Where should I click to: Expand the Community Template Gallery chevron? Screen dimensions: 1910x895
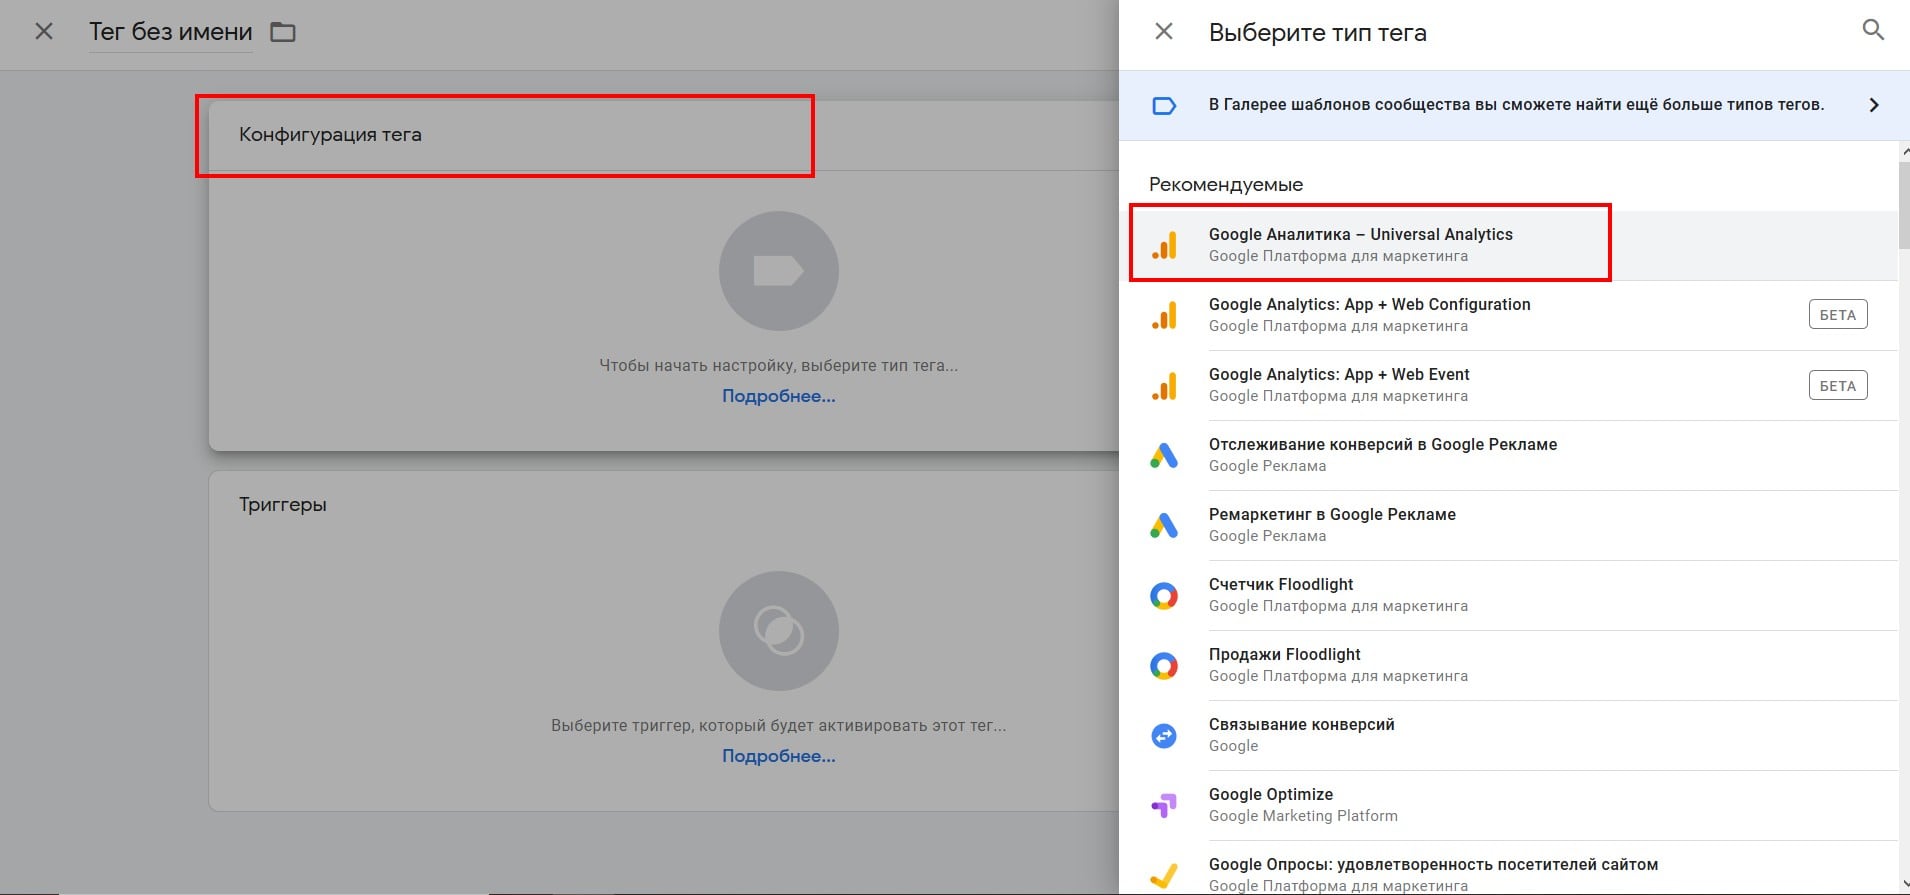point(1873,105)
